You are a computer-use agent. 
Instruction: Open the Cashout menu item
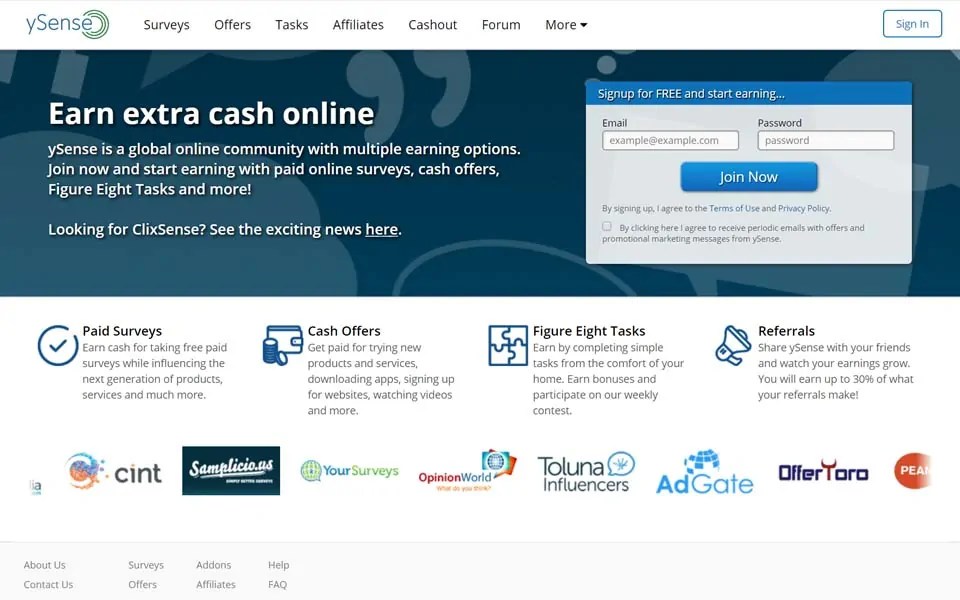pos(432,24)
